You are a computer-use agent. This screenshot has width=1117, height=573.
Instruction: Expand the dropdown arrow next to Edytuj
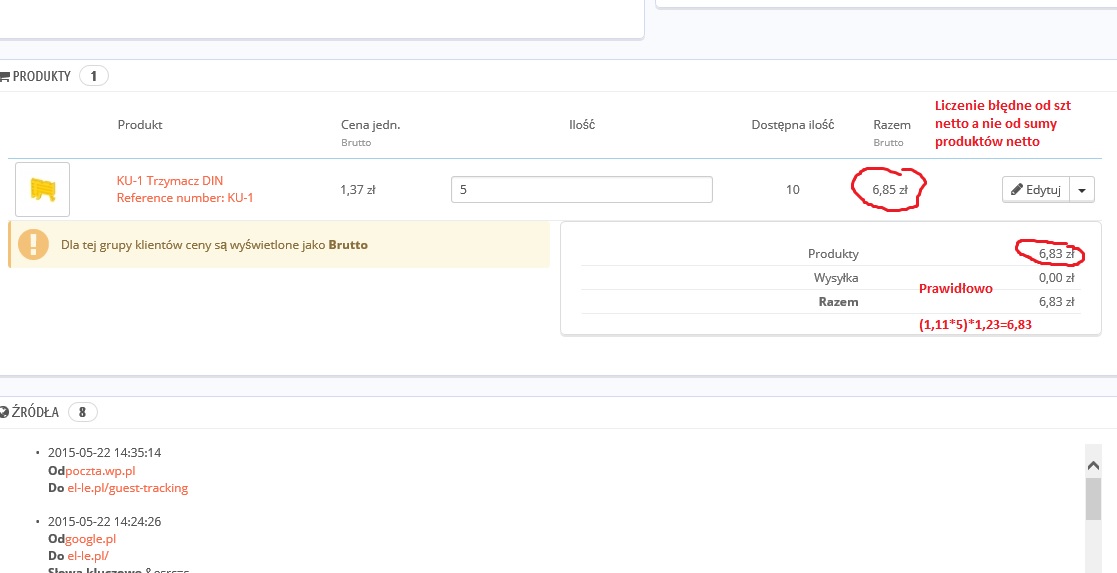(1082, 189)
